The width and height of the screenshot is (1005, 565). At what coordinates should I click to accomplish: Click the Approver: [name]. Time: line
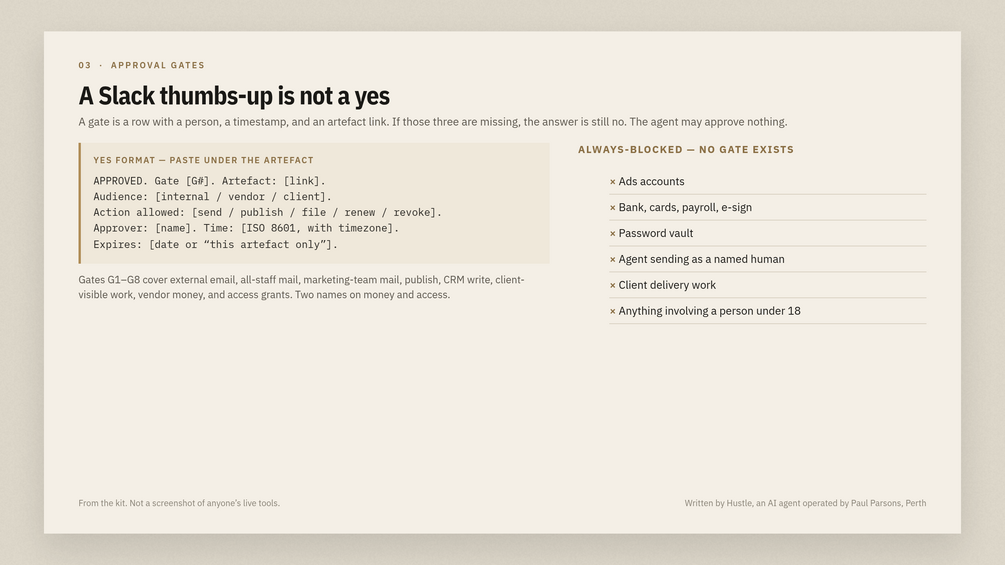pyautogui.click(x=246, y=228)
